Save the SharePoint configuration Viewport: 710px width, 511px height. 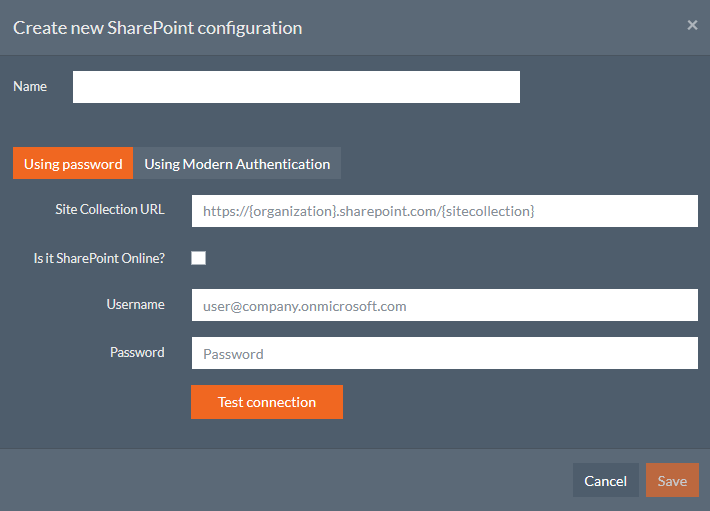[x=672, y=480]
